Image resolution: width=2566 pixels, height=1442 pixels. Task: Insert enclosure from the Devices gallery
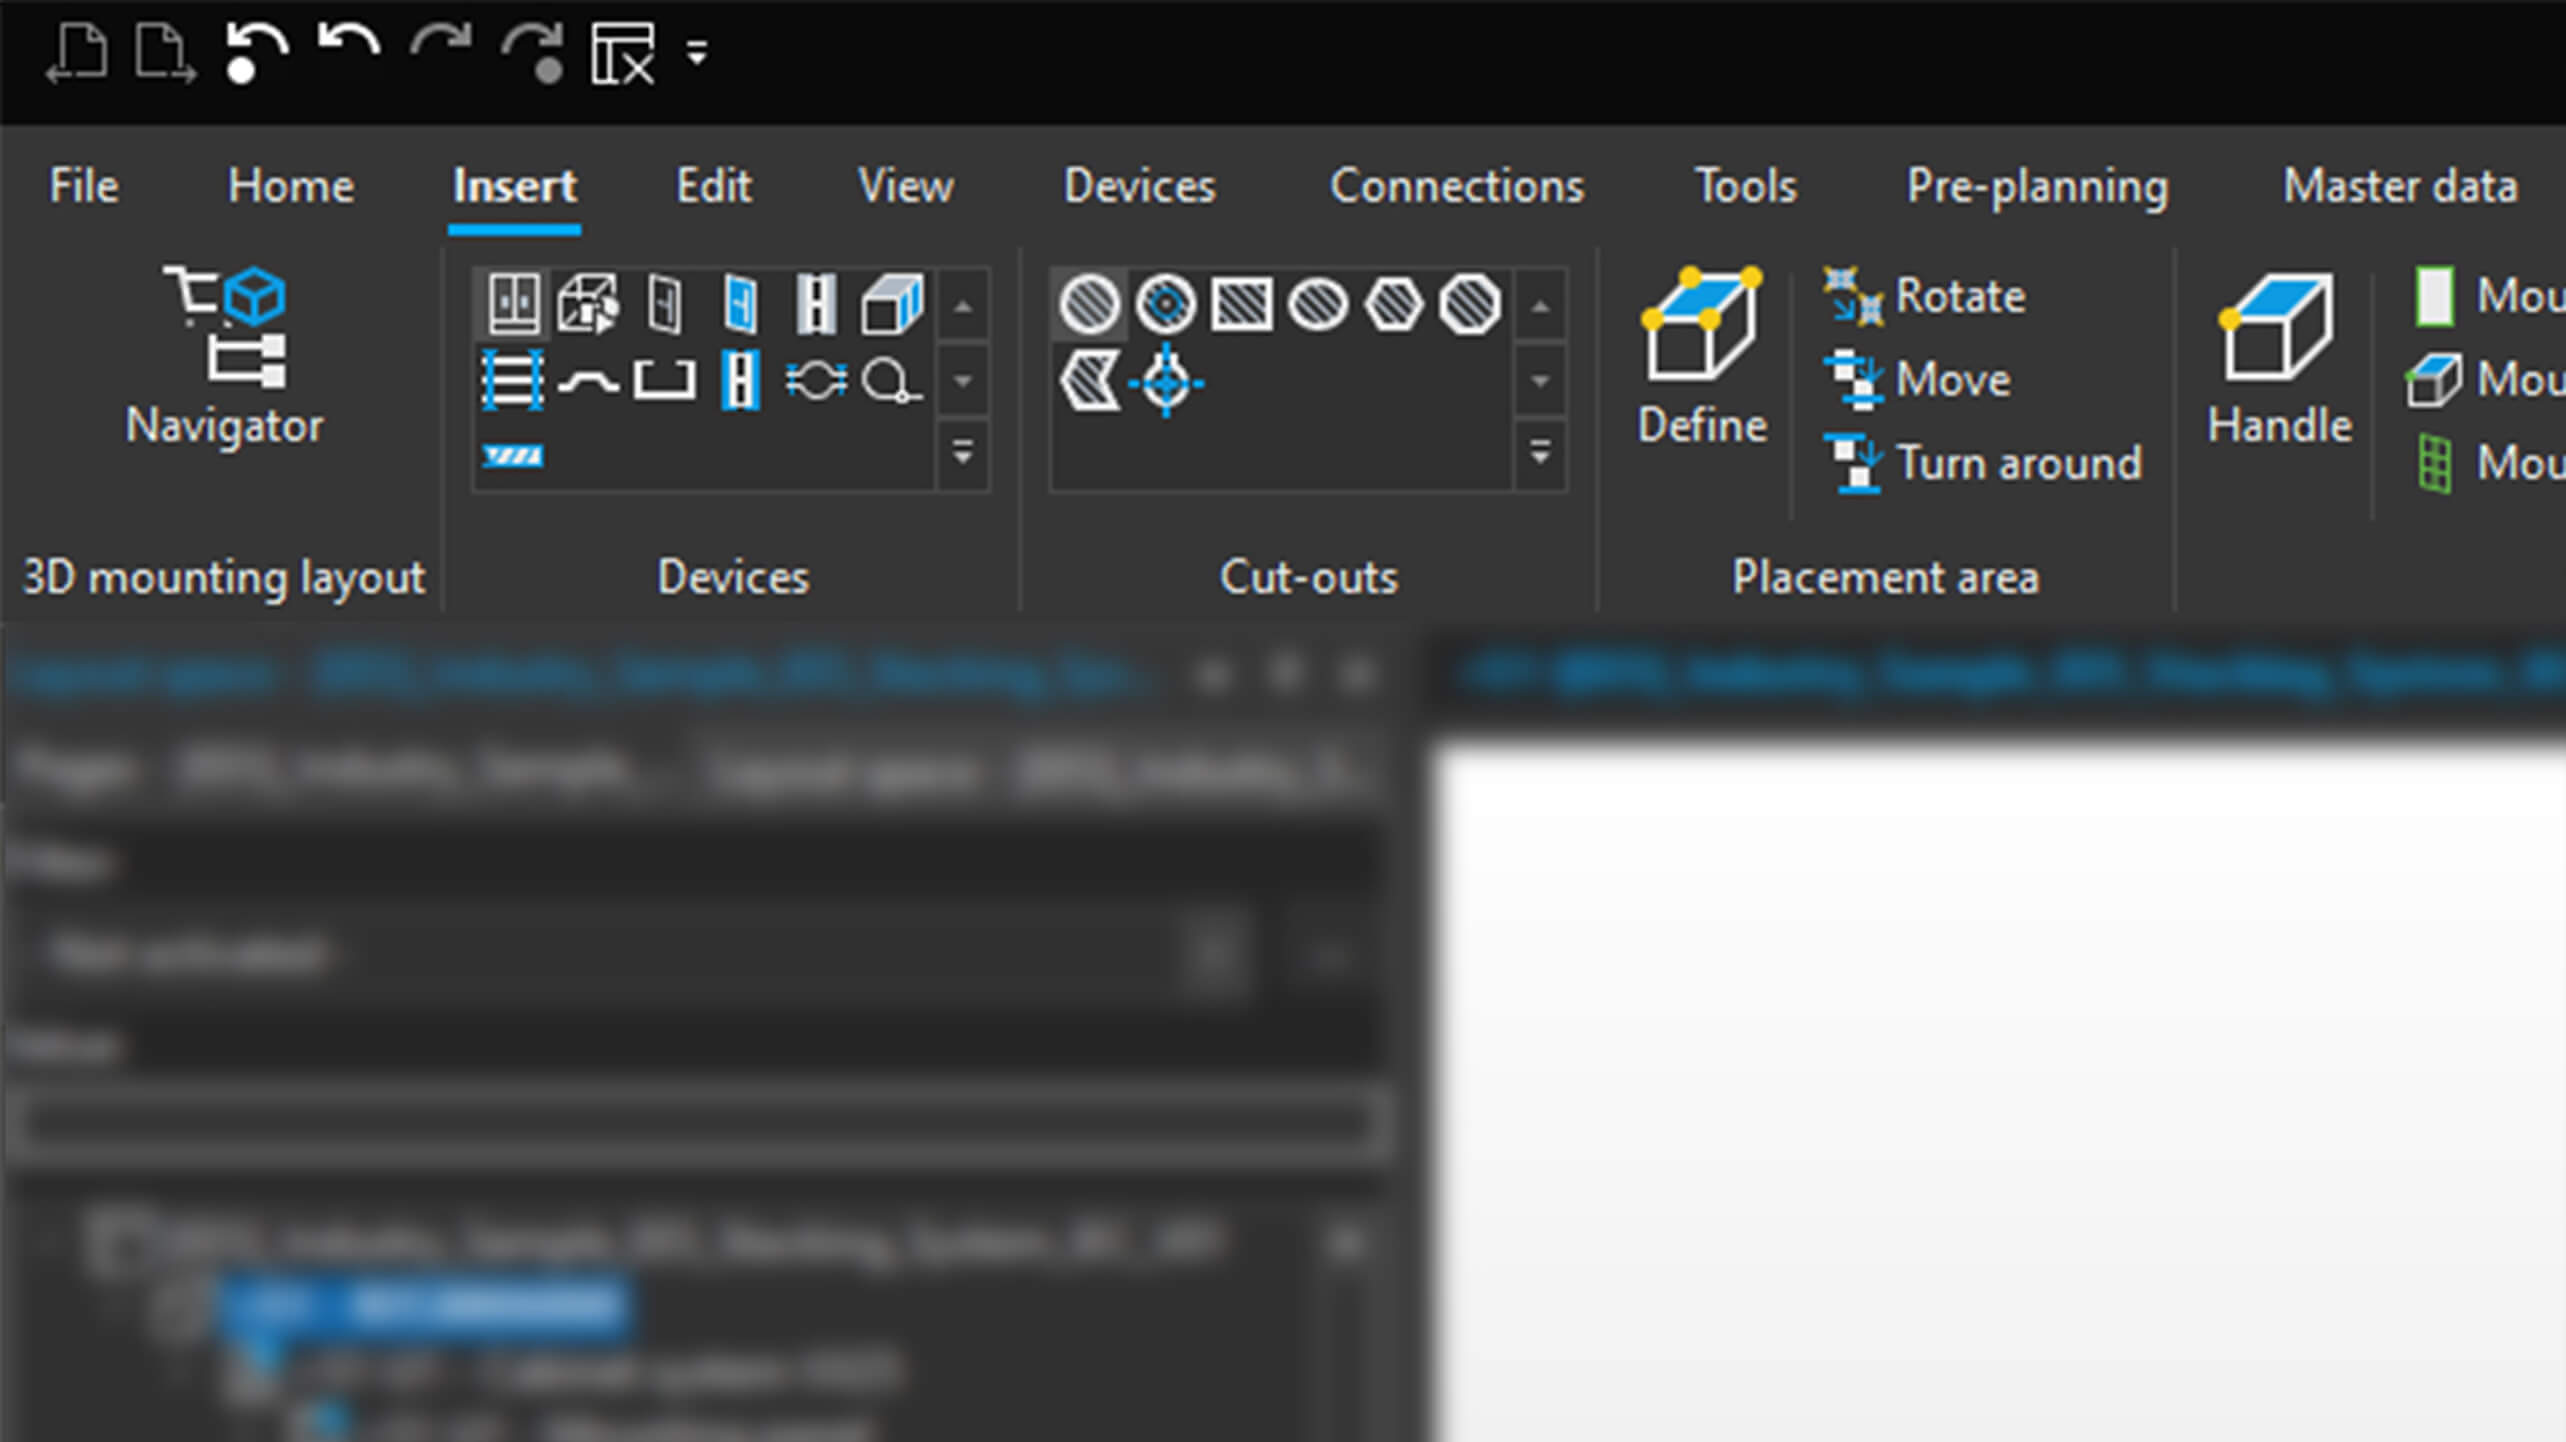[513, 302]
